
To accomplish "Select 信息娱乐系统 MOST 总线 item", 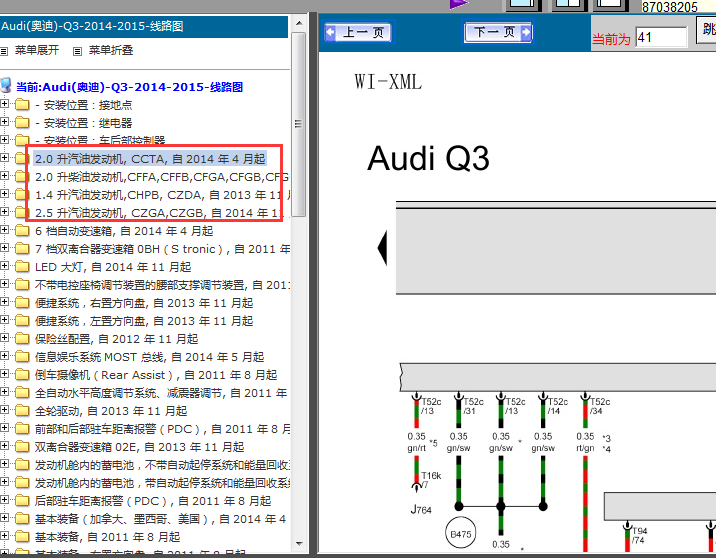I will tap(150, 357).
